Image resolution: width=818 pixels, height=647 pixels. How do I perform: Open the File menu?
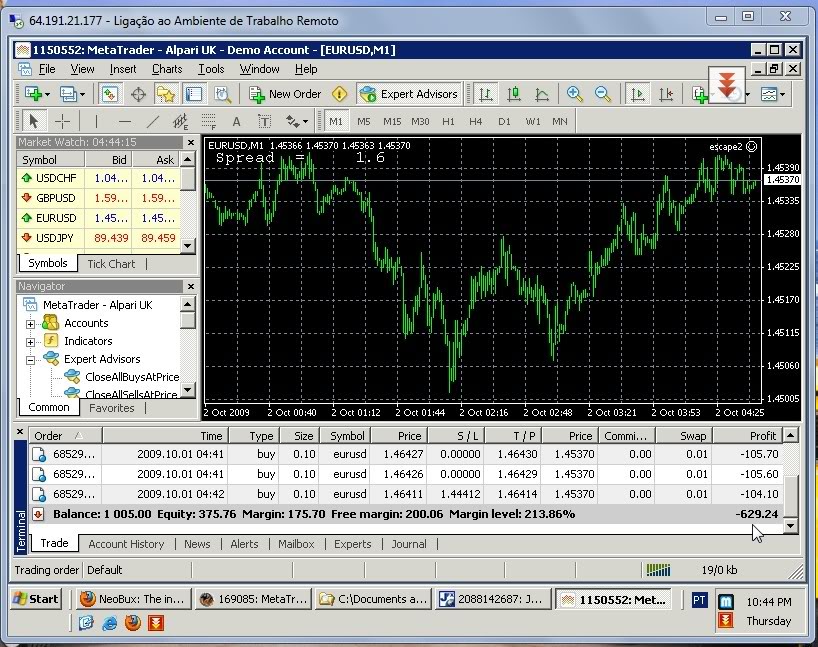[46, 69]
